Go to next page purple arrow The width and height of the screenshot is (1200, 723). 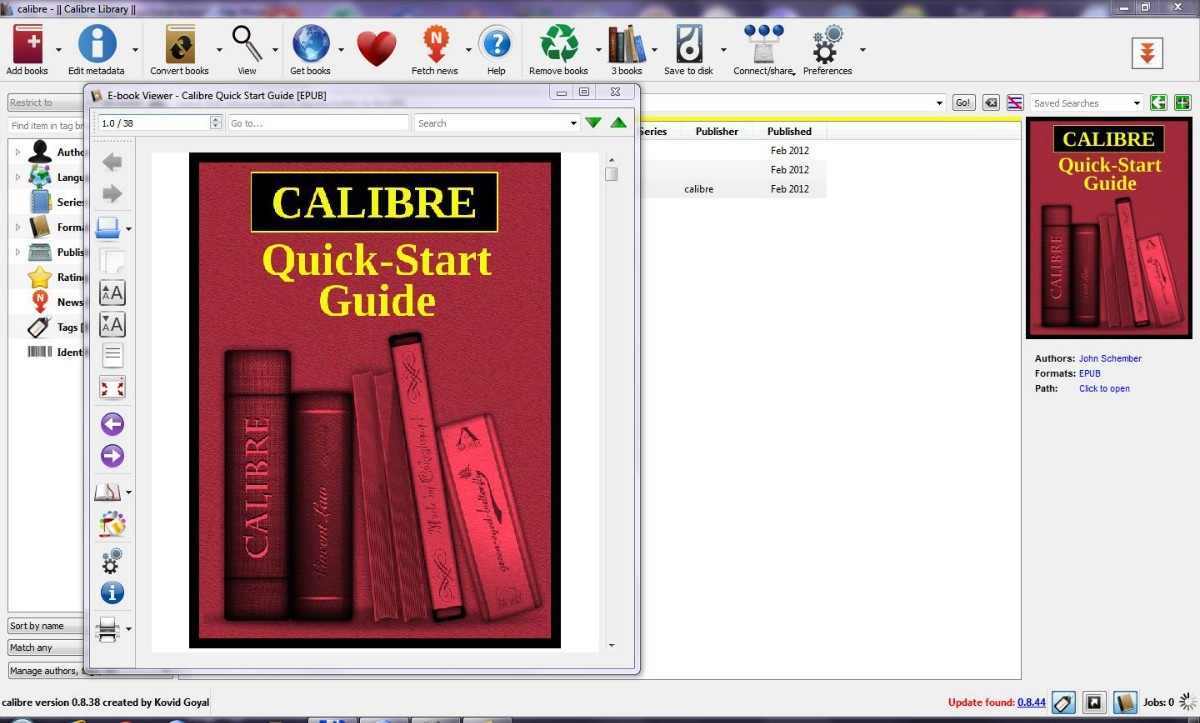click(112, 457)
